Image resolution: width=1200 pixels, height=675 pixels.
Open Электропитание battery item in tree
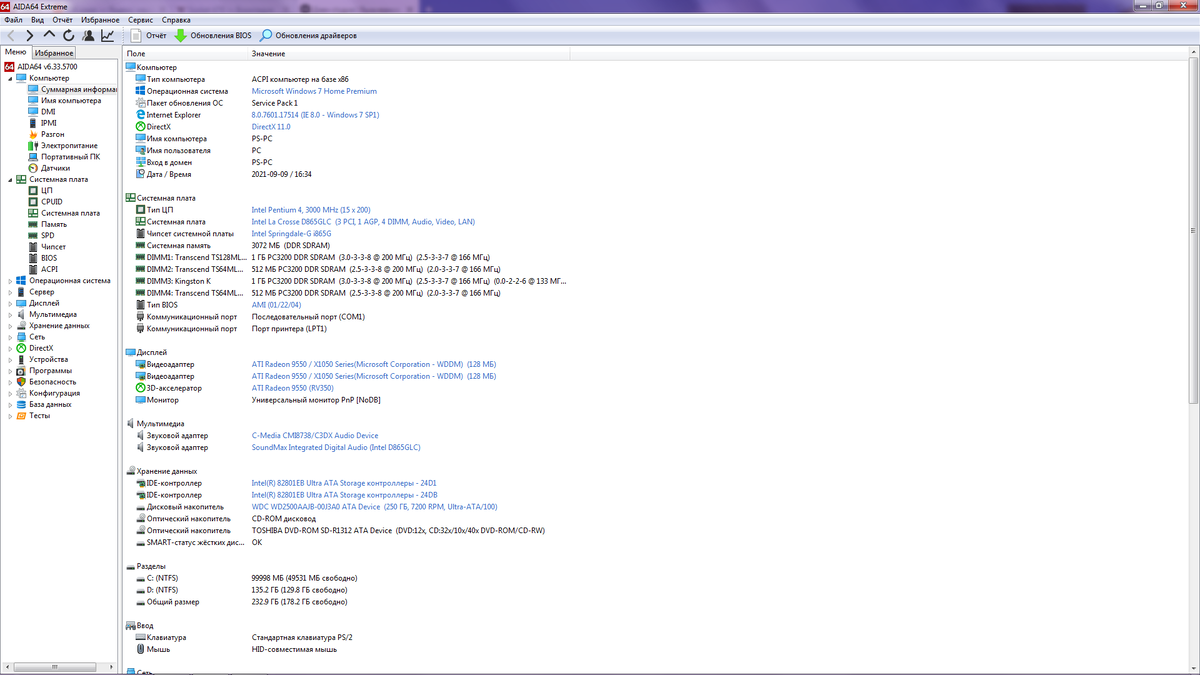tap(62, 145)
